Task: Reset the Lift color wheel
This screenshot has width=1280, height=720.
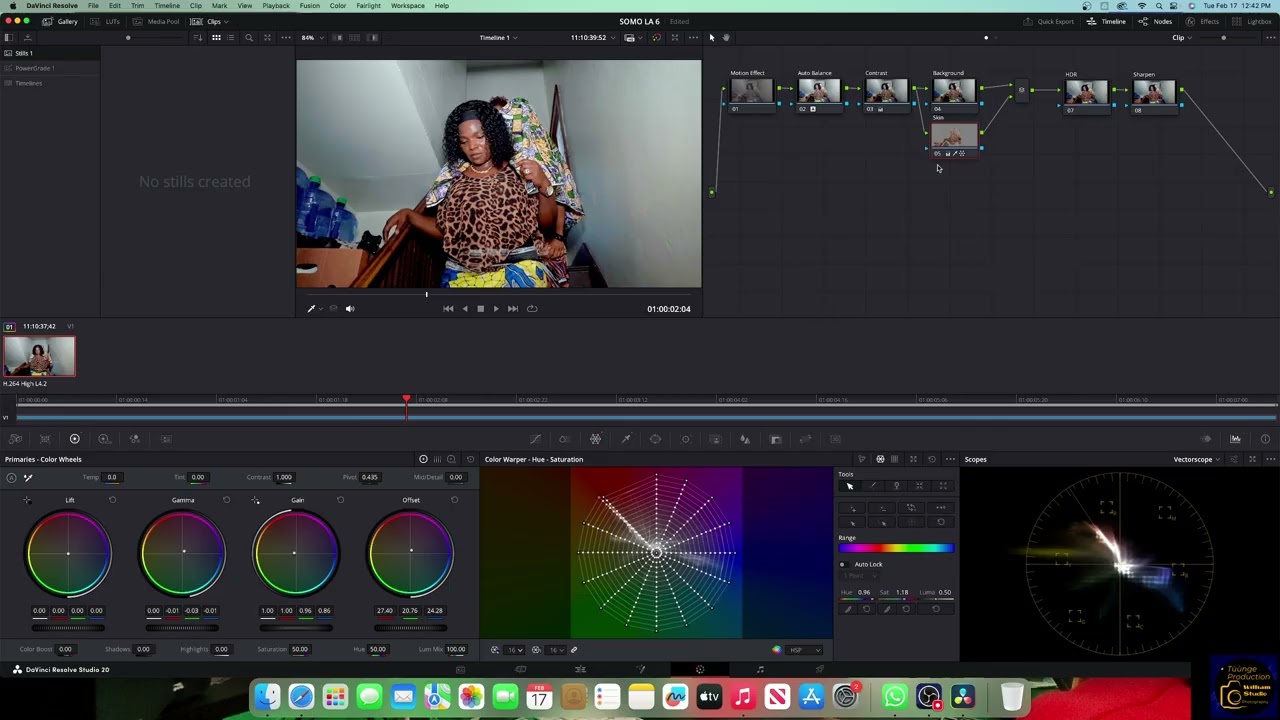Action: [x=112, y=500]
